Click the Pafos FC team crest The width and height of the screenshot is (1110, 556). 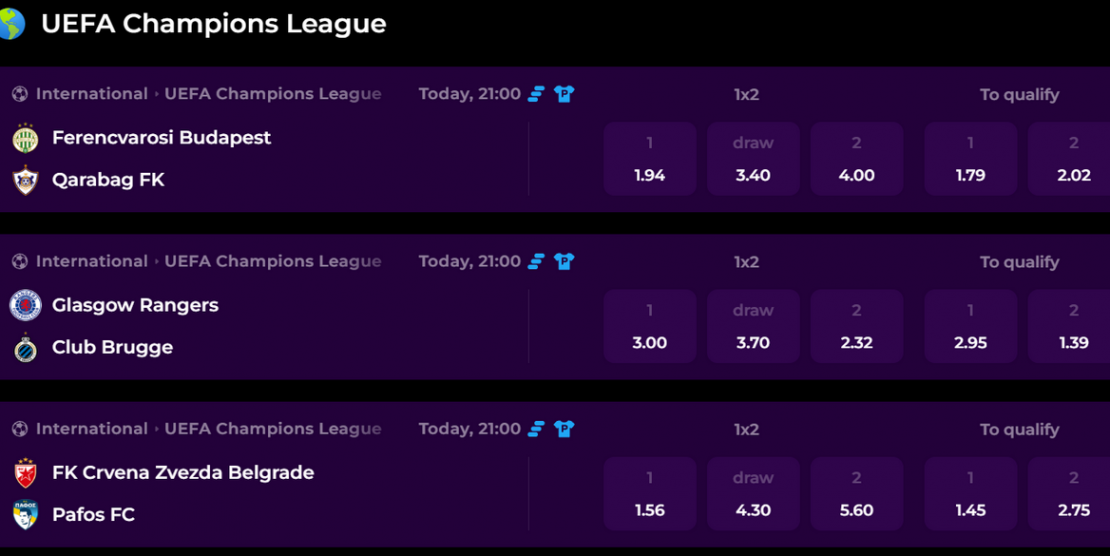[x=25, y=515]
